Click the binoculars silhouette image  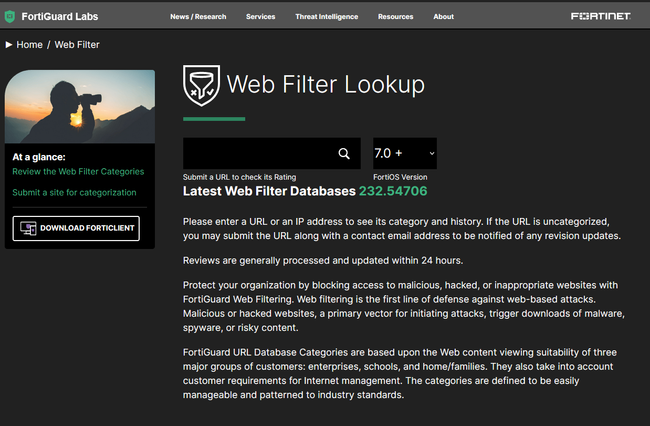(x=80, y=106)
